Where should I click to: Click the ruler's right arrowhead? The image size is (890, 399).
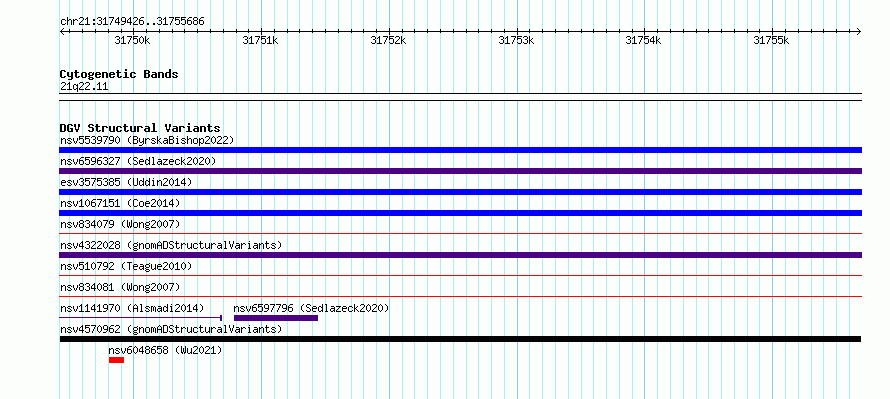(x=859, y=31)
